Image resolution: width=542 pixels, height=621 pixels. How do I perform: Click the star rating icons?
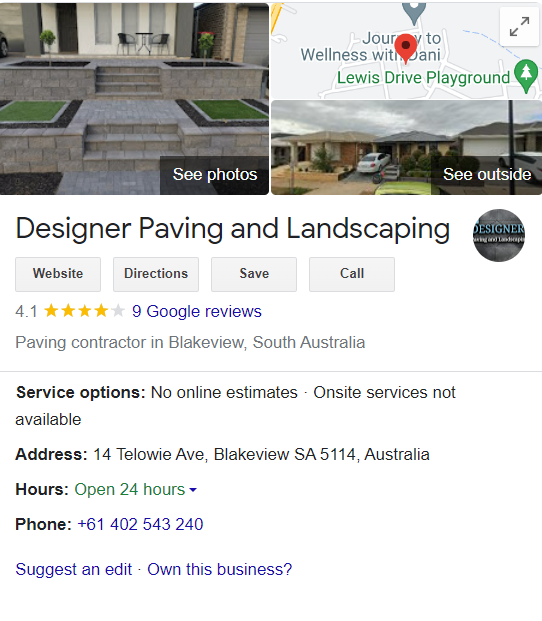click(x=84, y=311)
